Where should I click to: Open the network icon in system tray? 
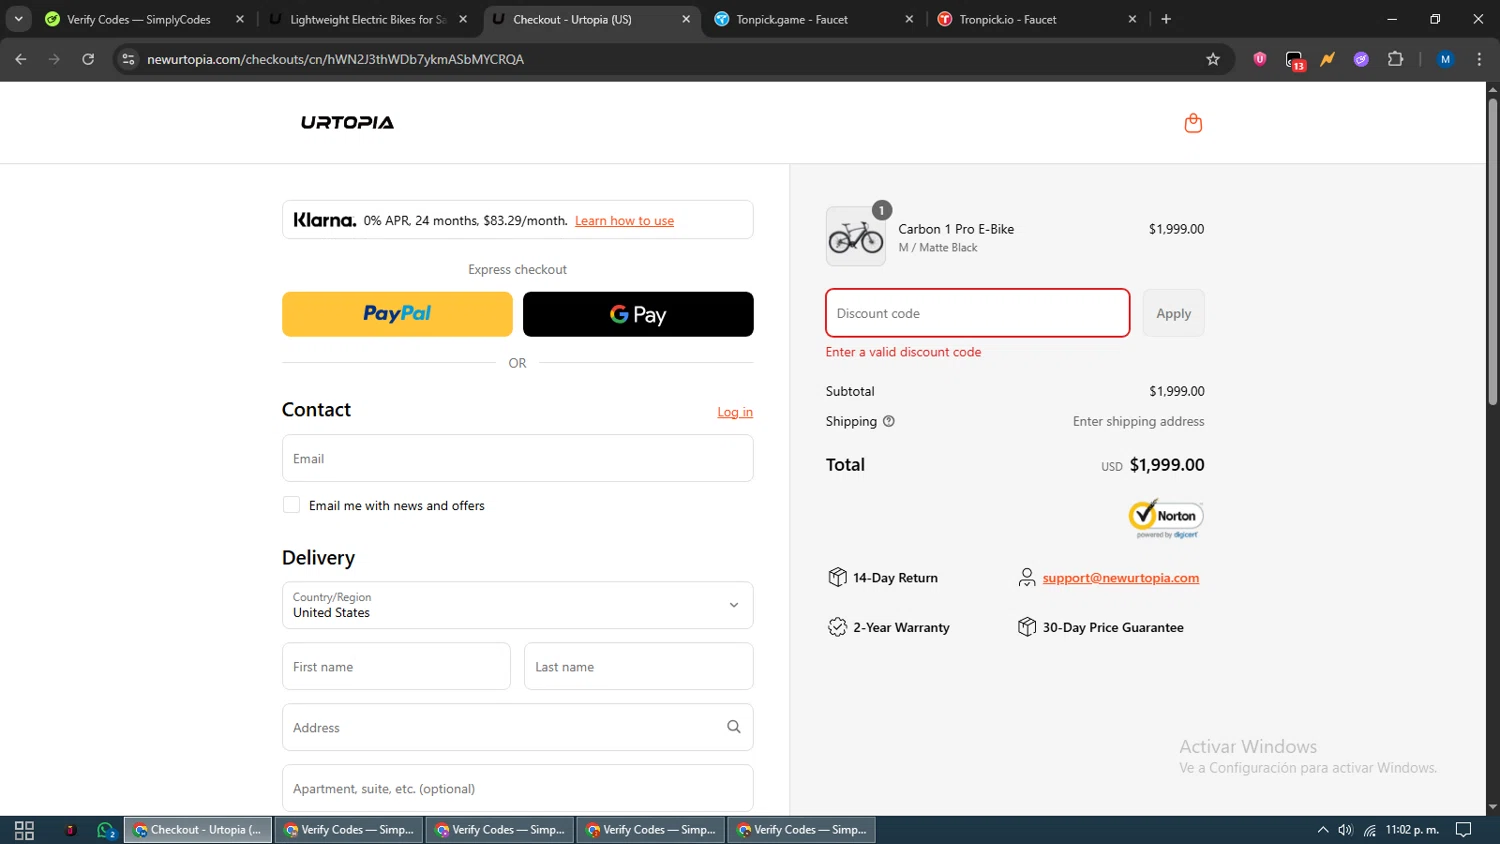1370,830
